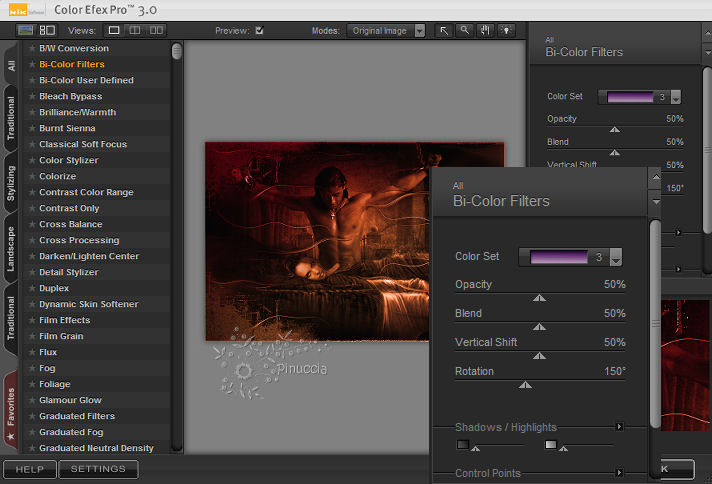Switch to split preview view
This screenshot has height=484, width=712.
(136, 30)
